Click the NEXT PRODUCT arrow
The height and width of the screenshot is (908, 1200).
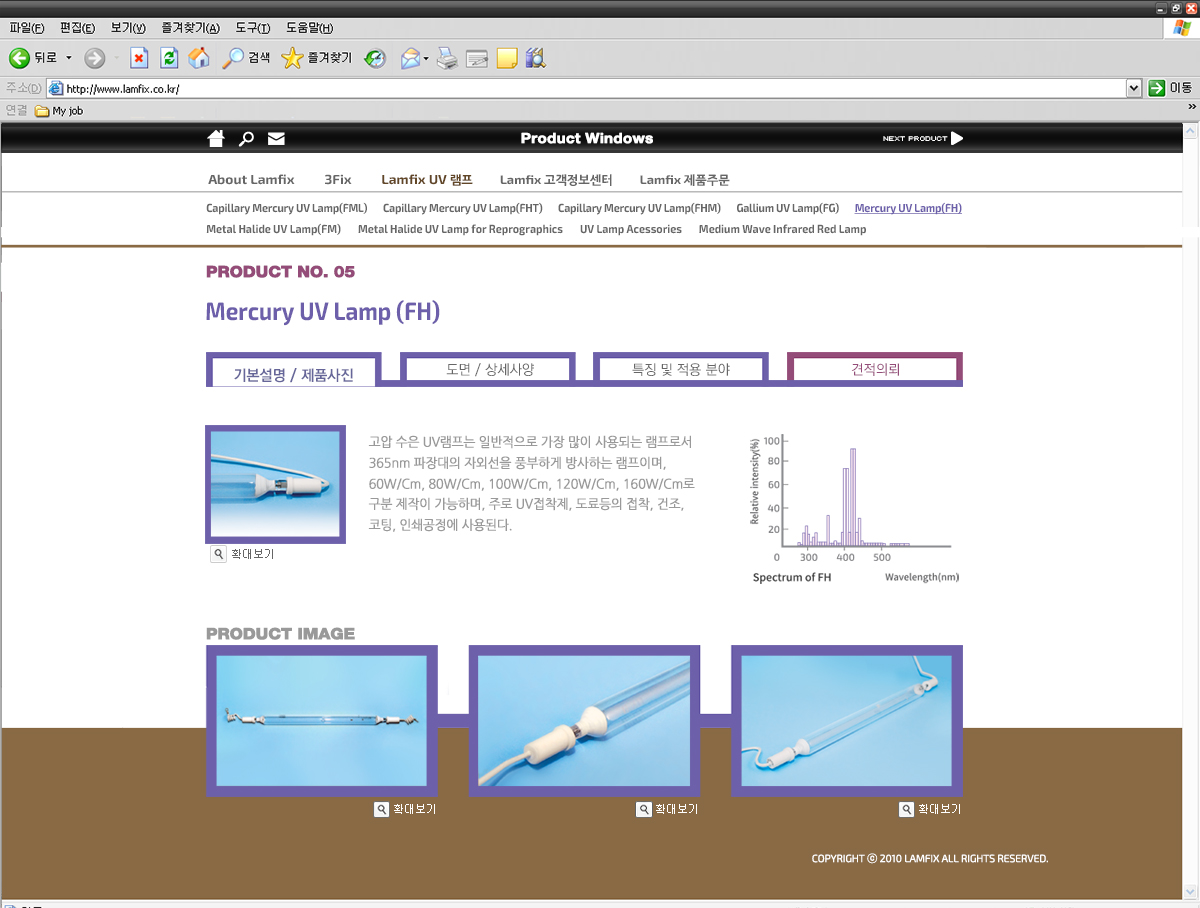coord(956,138)
